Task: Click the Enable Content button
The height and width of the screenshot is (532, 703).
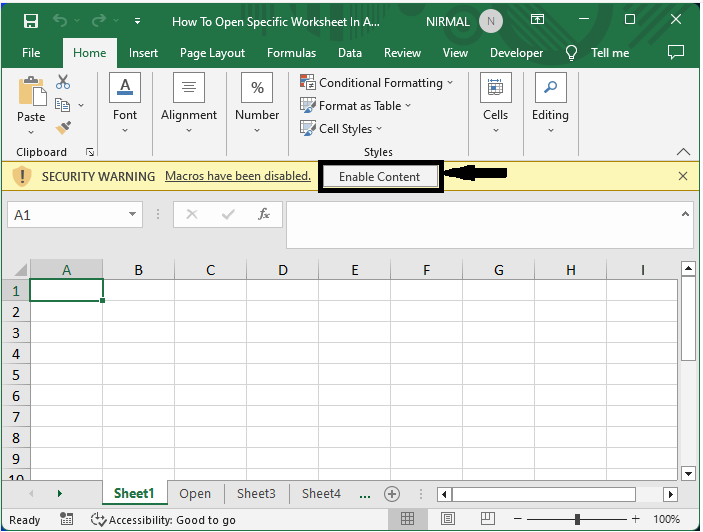Action: coord(380,177)
